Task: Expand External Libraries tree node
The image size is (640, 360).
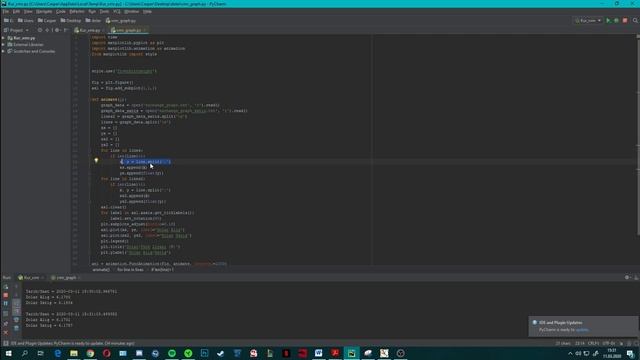Action: click(x=3, y=44)
